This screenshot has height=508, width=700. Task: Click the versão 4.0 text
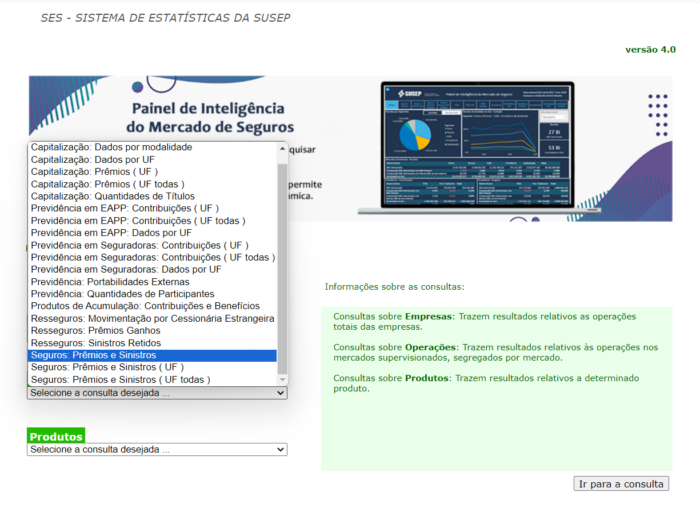tap(650, 50)
